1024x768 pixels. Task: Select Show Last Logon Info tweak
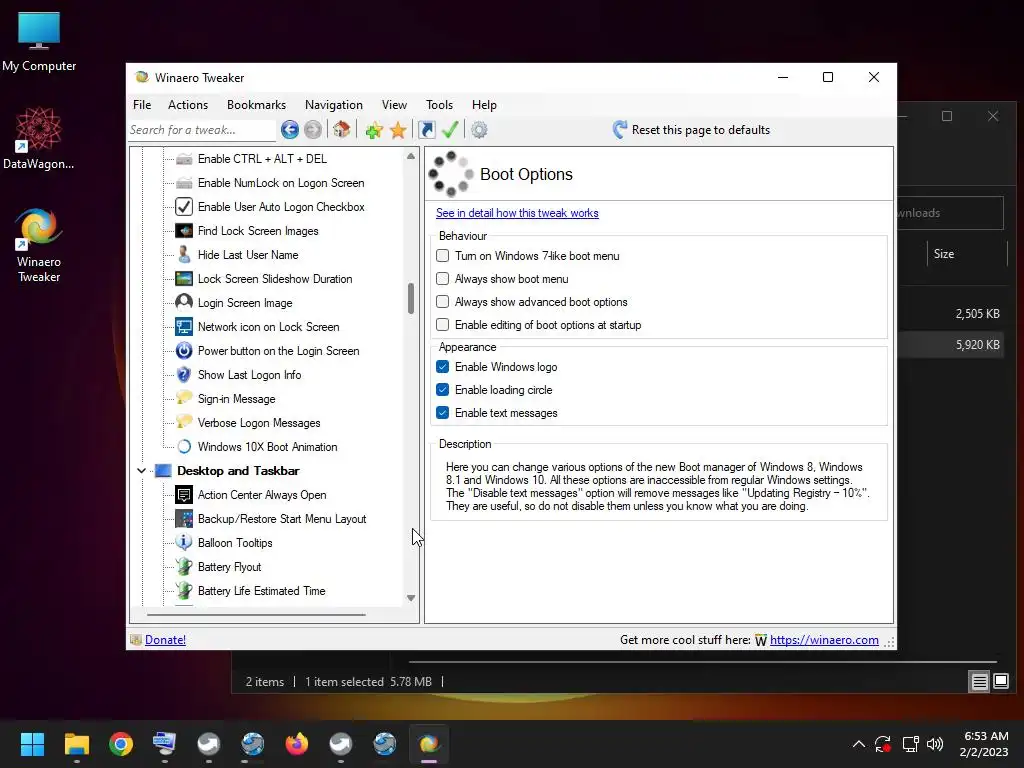pyautogui.click(x=249, y=375)
